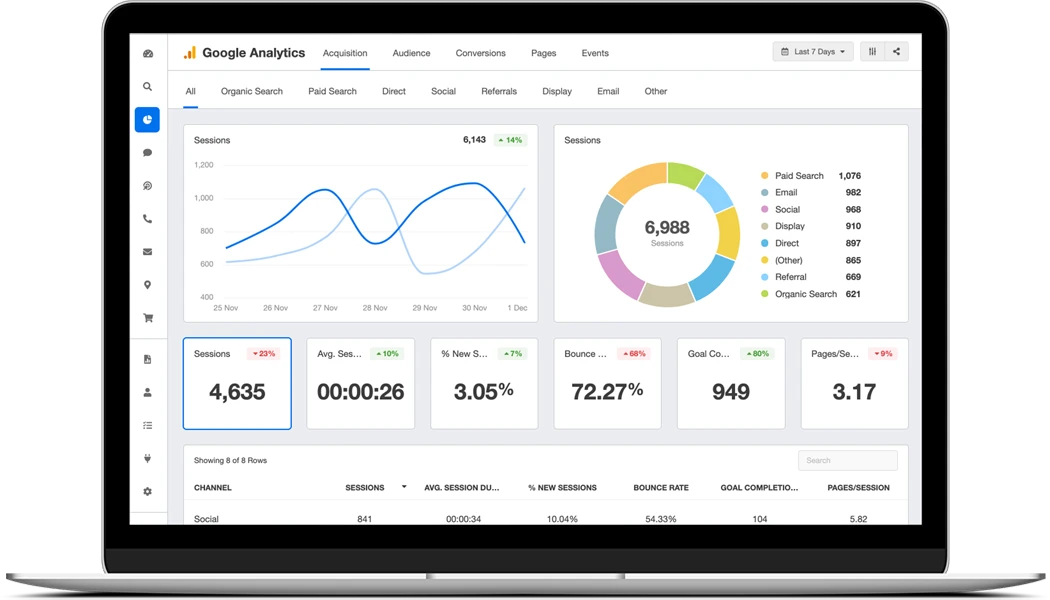The image size is (1050, 600).
Task: Click the location pin icon in sidebar
Action: 147,284
